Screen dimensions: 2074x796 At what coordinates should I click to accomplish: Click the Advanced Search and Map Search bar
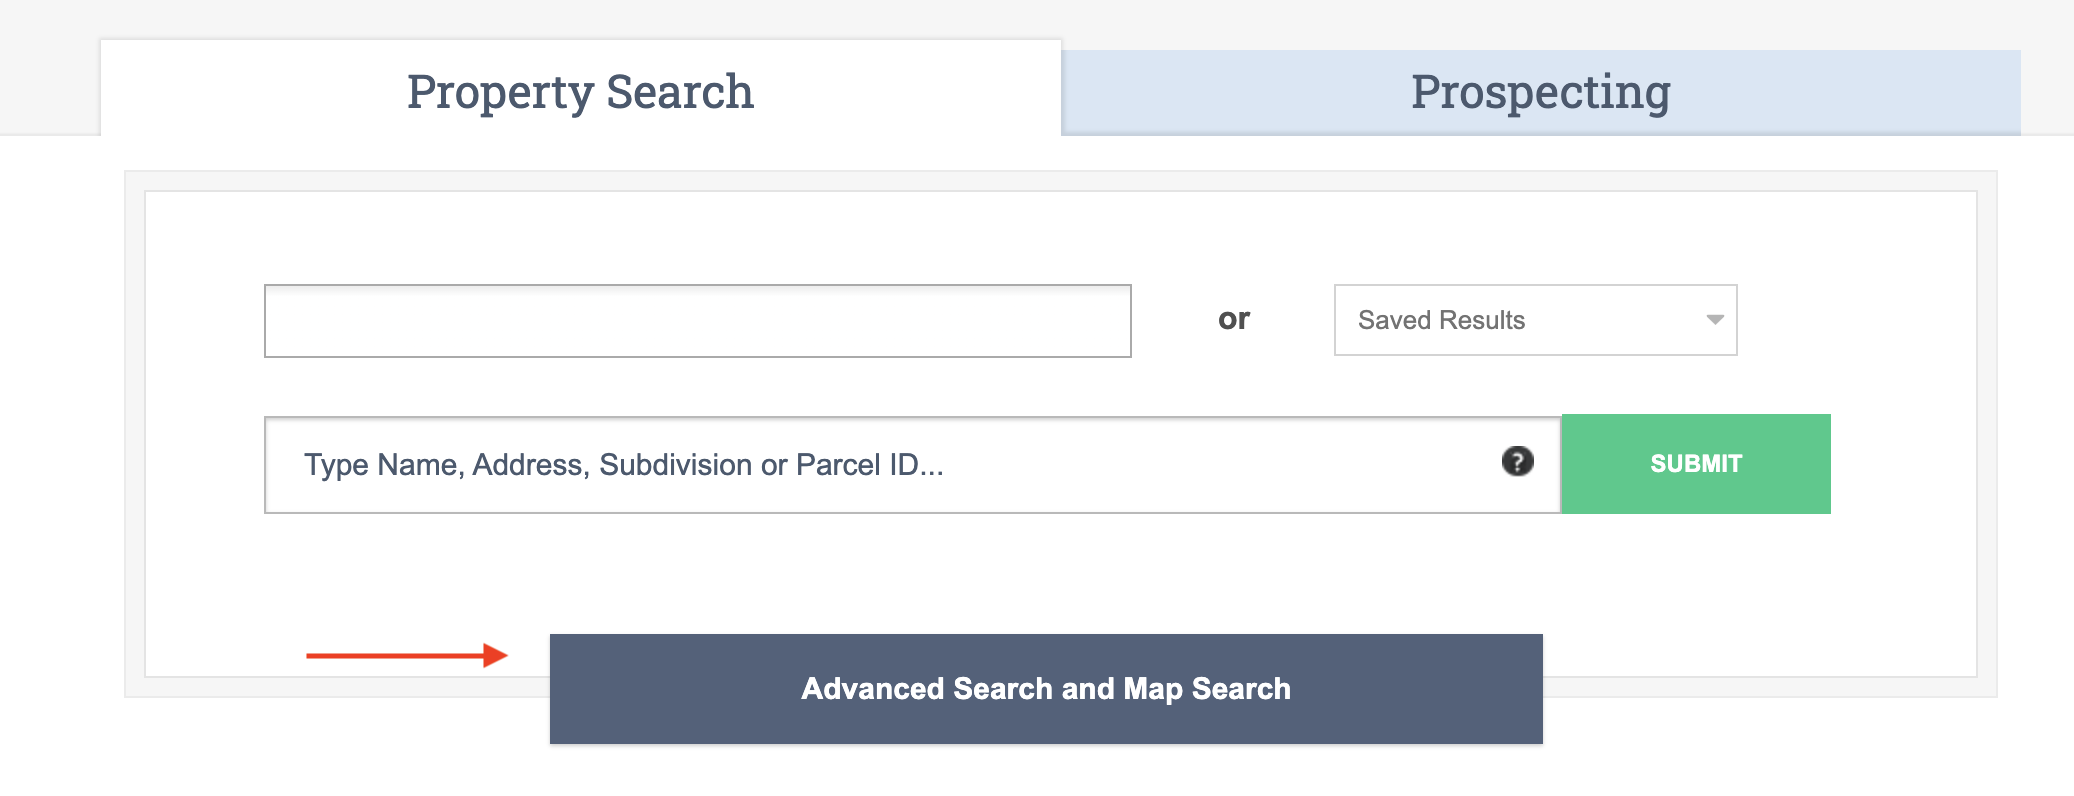click(x=1046, y=688)
